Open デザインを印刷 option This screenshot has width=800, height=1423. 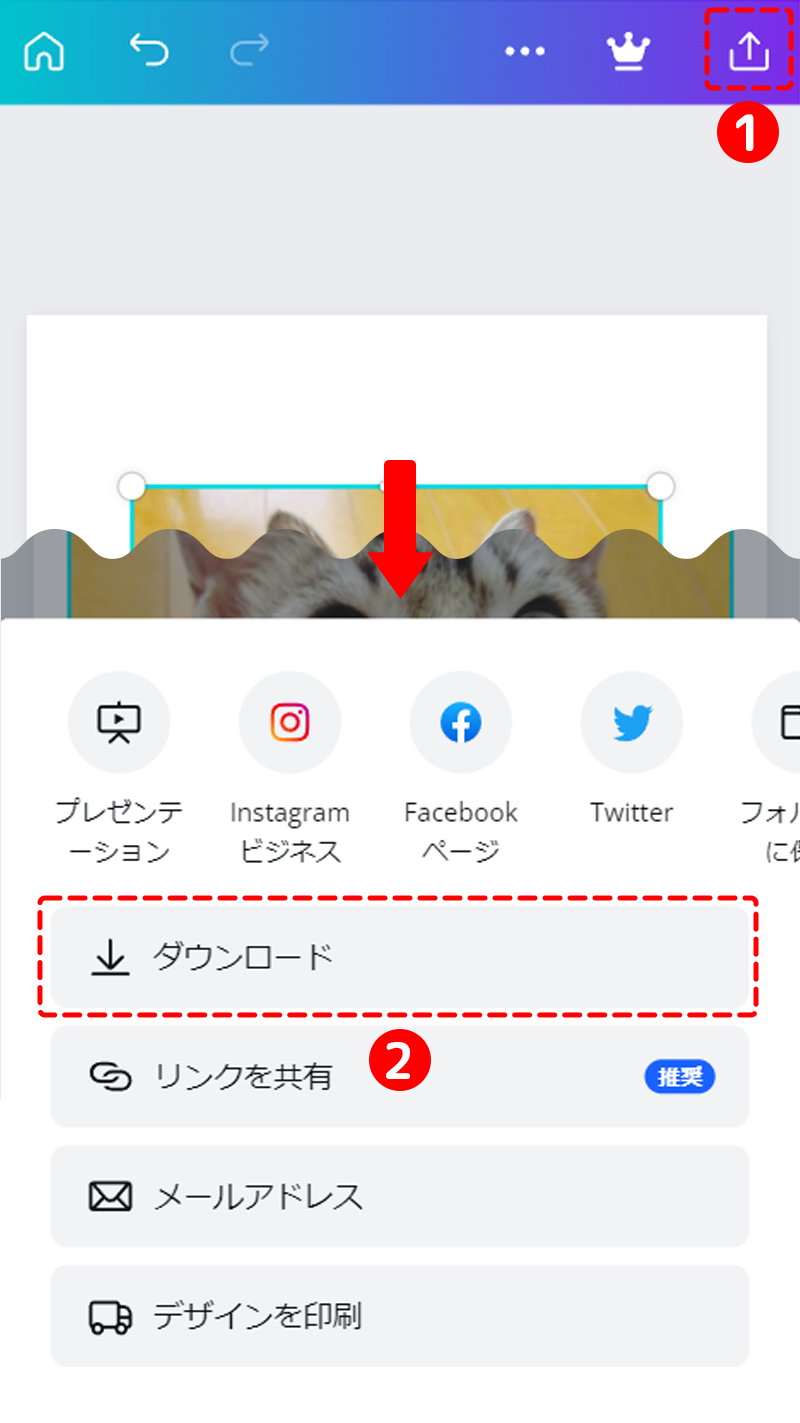tap(400, 1316)
